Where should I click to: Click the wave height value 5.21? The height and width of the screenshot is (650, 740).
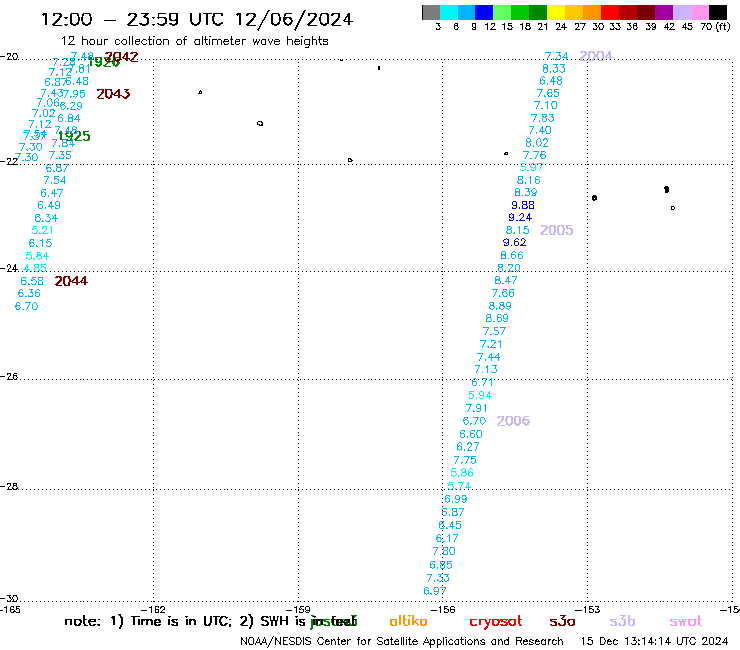point(42,230)
